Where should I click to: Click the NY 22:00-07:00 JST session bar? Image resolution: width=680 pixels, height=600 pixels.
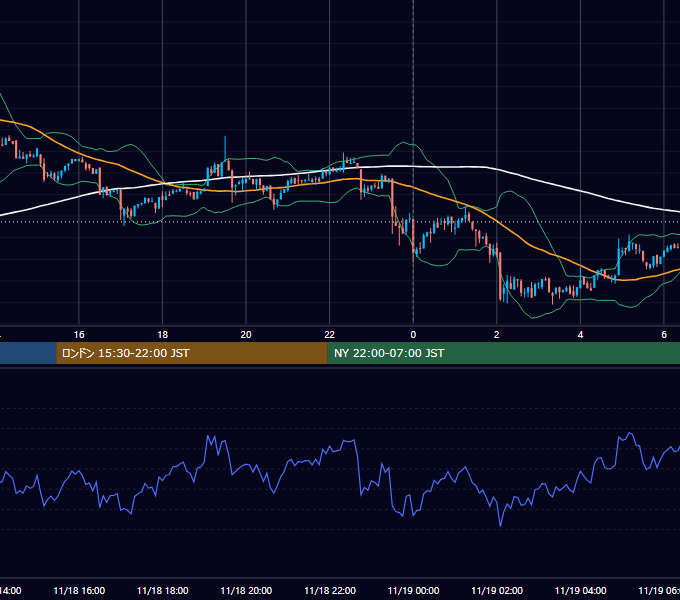(x=503, y=353)
